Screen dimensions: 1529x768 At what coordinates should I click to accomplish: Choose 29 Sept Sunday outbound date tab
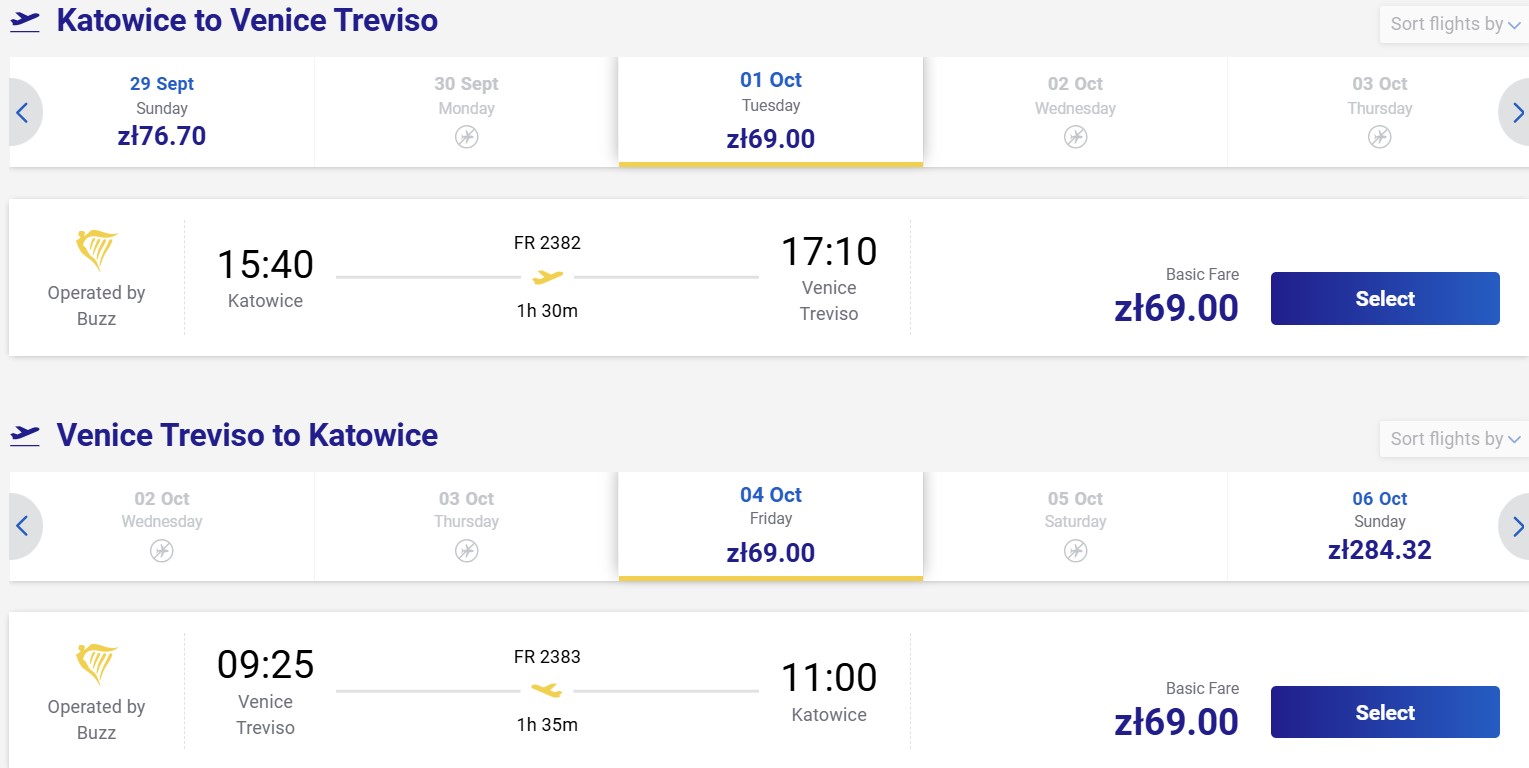click(162, 112)
